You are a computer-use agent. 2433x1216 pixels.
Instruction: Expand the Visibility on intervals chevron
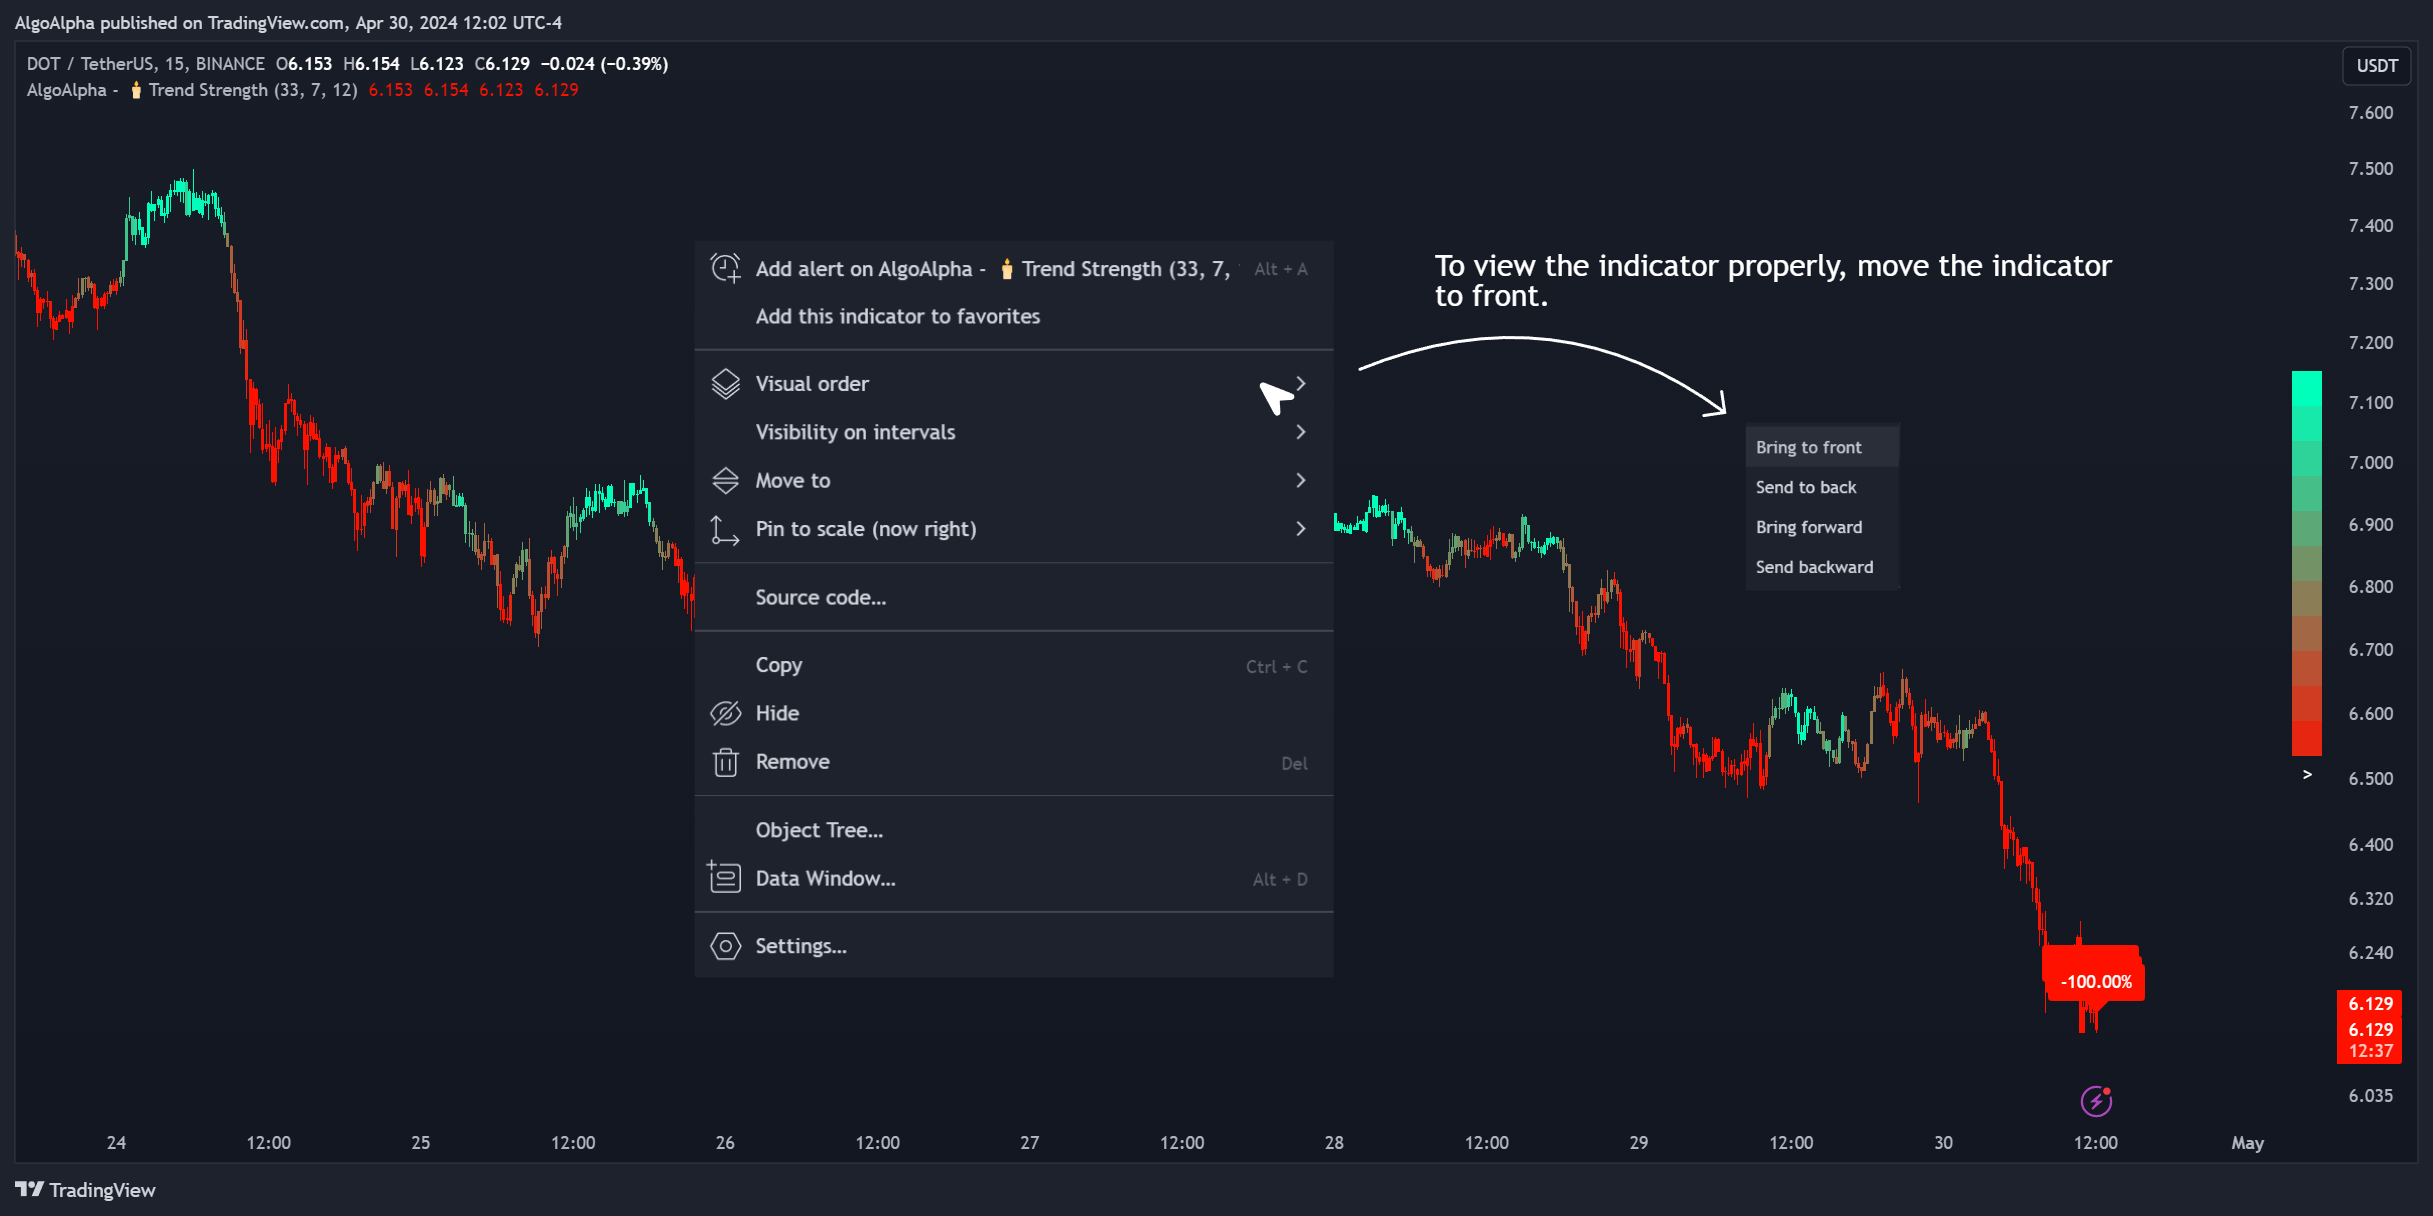coord(1300,432)
